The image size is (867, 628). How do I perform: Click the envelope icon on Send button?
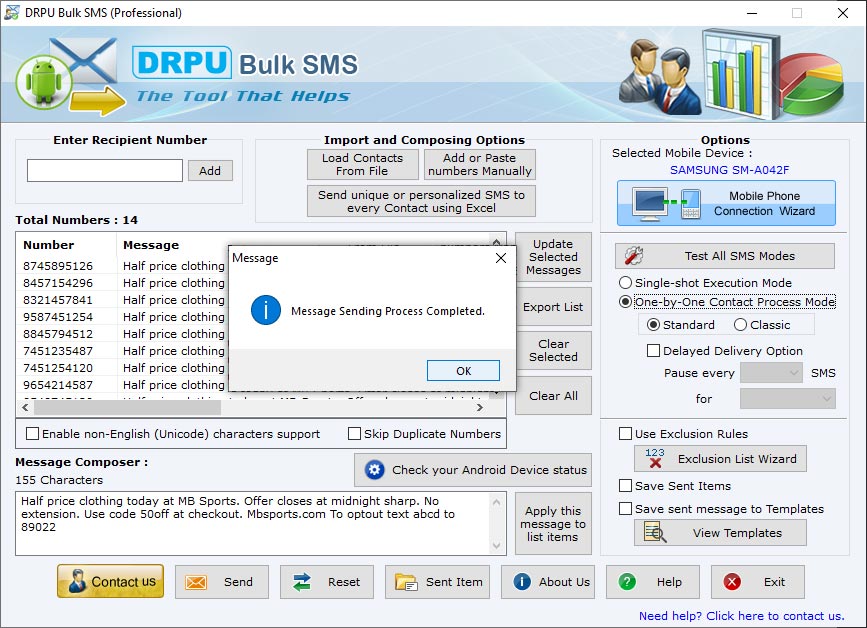click(x=196, y=582)
